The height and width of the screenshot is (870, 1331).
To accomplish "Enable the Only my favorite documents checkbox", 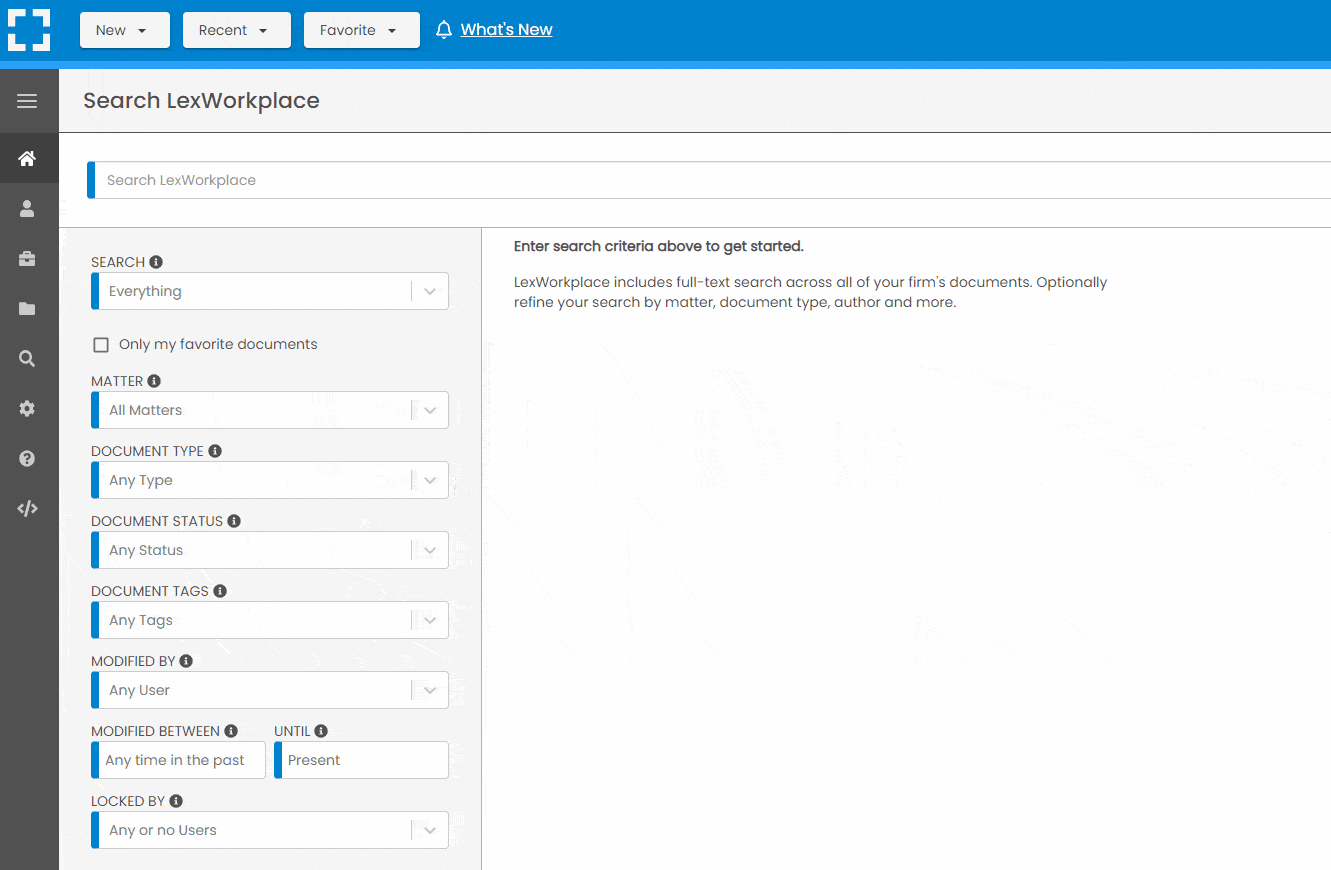I will (x=101, y=344).
